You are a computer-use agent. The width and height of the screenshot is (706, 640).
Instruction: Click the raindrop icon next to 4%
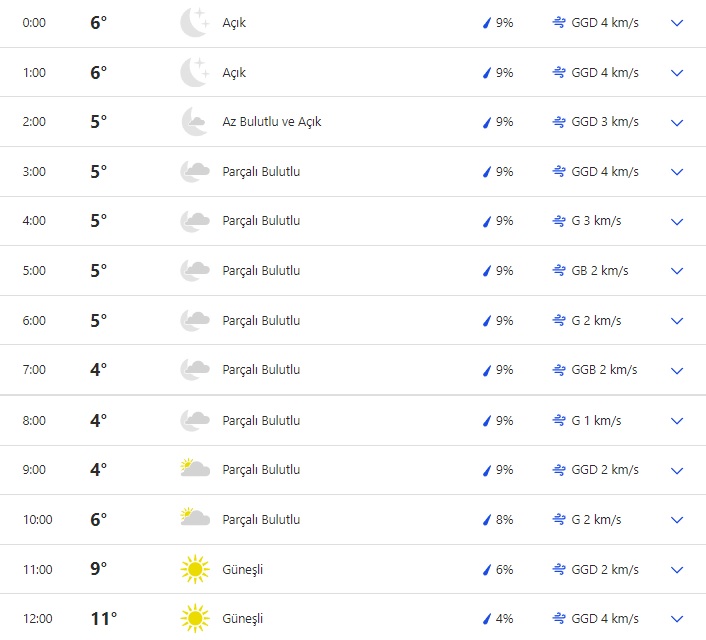click(x=487, y=619)
